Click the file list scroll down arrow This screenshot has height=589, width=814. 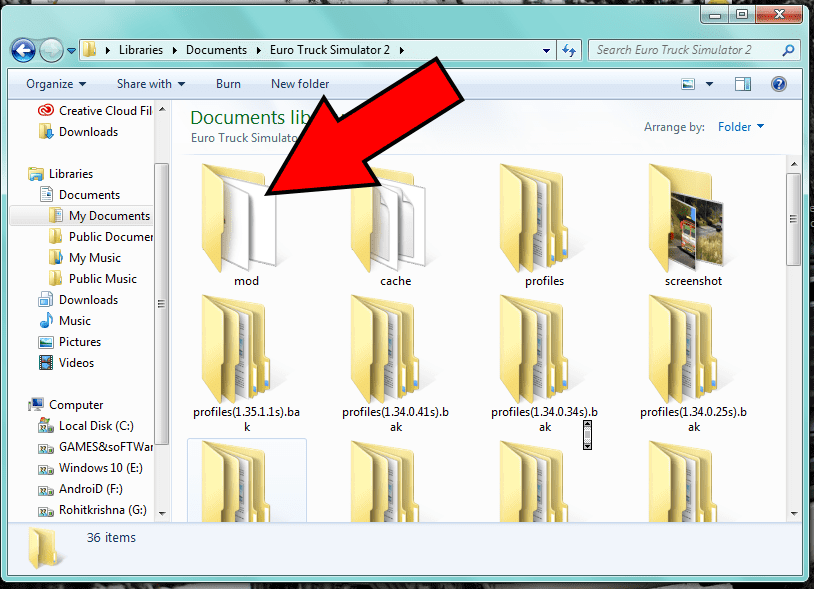[x=794, y=514]
